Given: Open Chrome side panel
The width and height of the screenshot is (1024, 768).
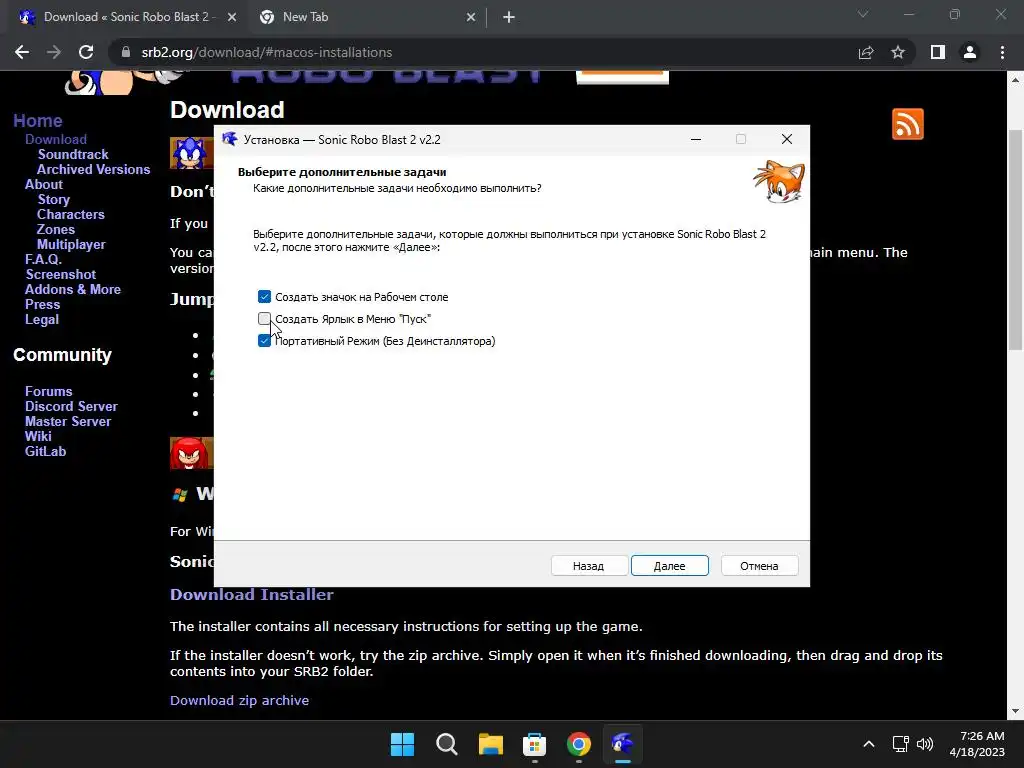Looking at the screenshot, I should click(x=938, y=52).
